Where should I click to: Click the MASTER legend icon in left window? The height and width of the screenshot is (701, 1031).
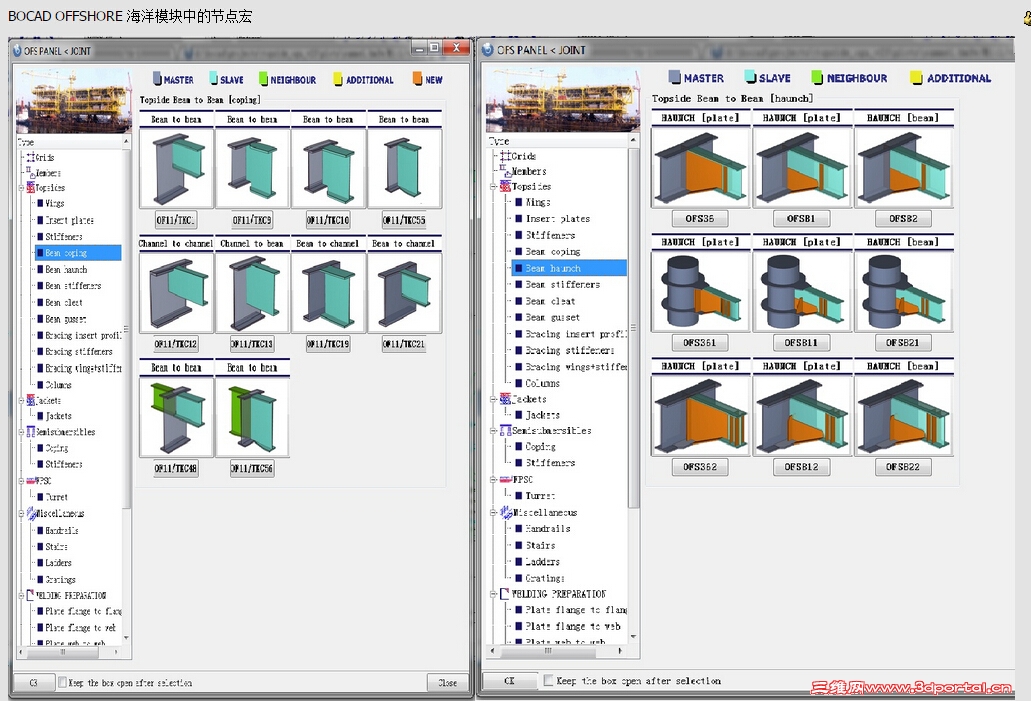point(157,79)
